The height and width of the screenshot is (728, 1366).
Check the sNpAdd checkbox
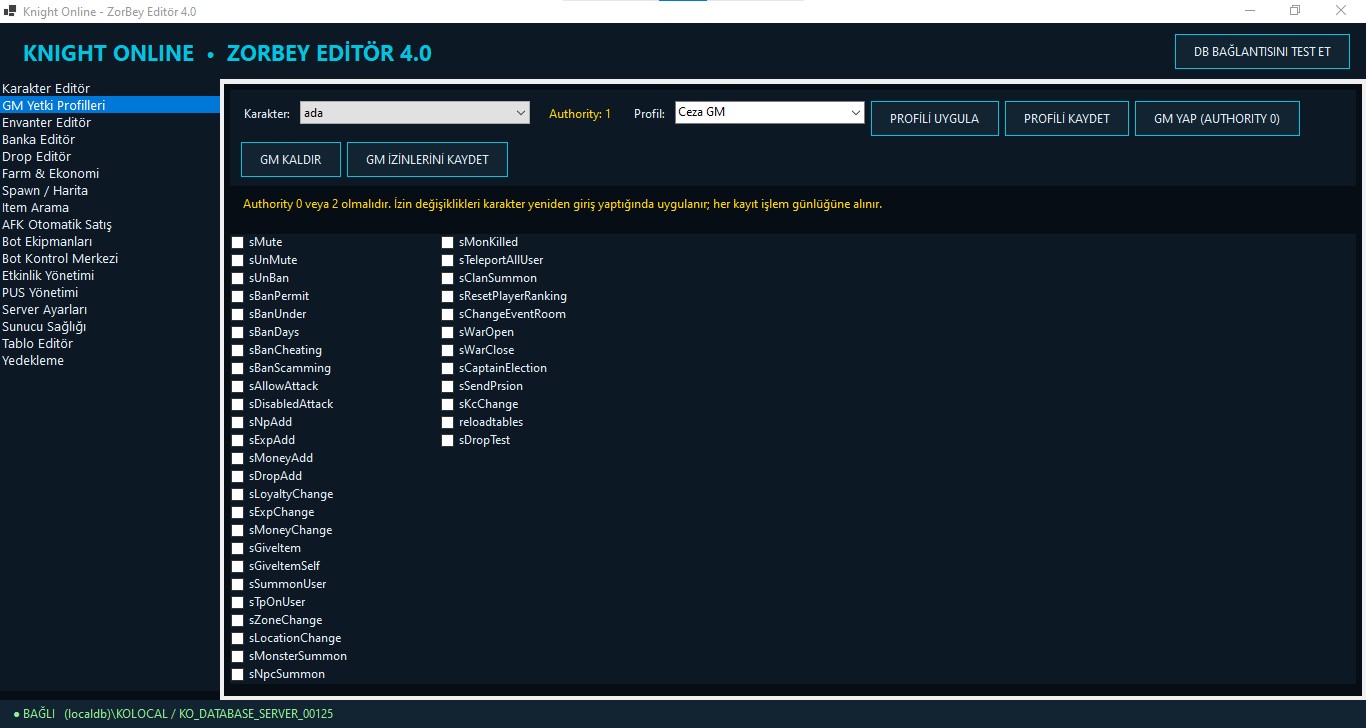(238, 422)
